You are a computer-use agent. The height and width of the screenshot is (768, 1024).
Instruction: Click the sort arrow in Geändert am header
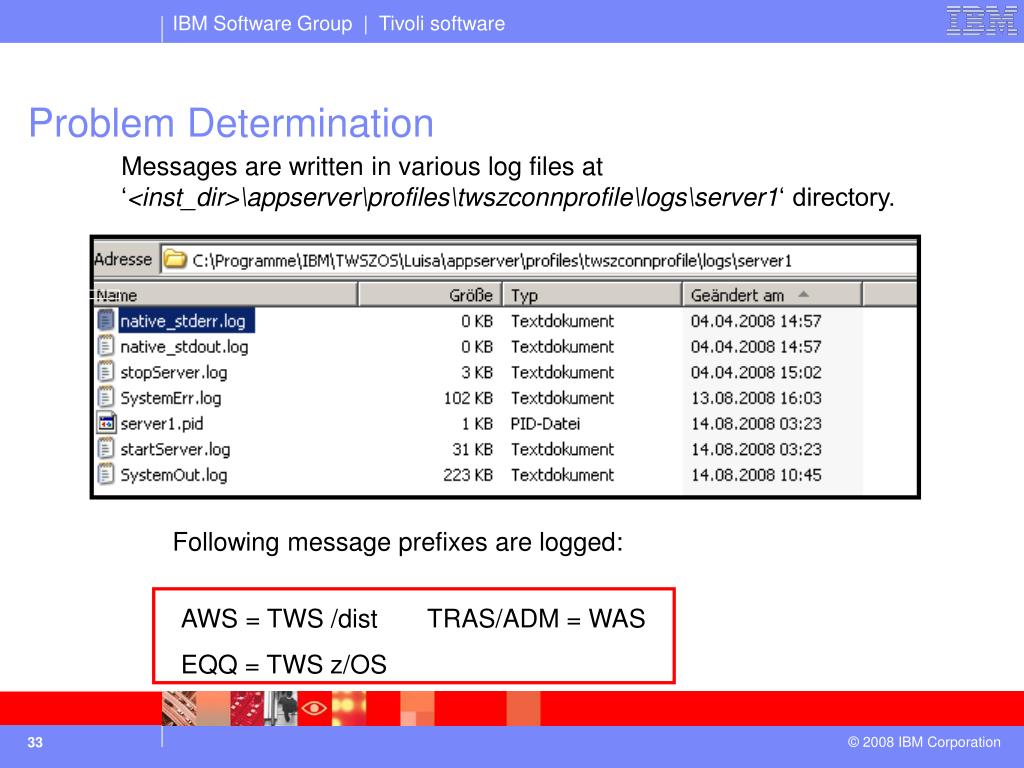pyautogui.click(x=803, y=295)
